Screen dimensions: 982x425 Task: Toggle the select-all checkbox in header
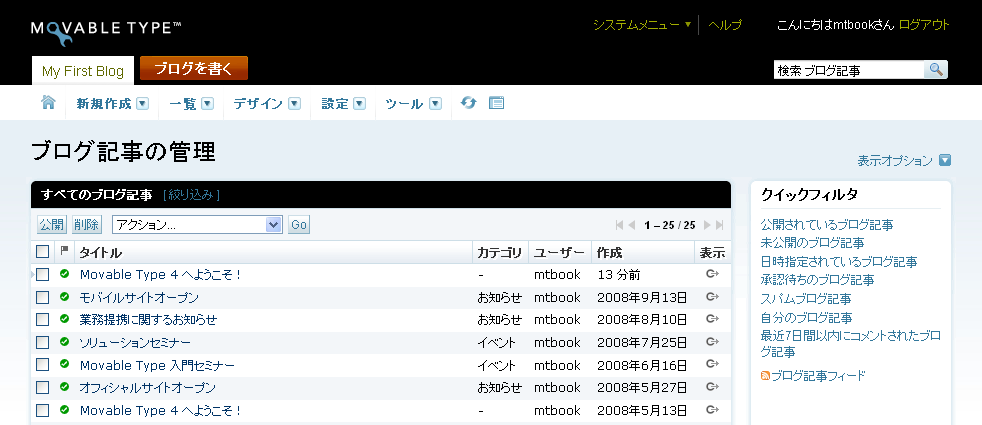click(x=43, y=252)
